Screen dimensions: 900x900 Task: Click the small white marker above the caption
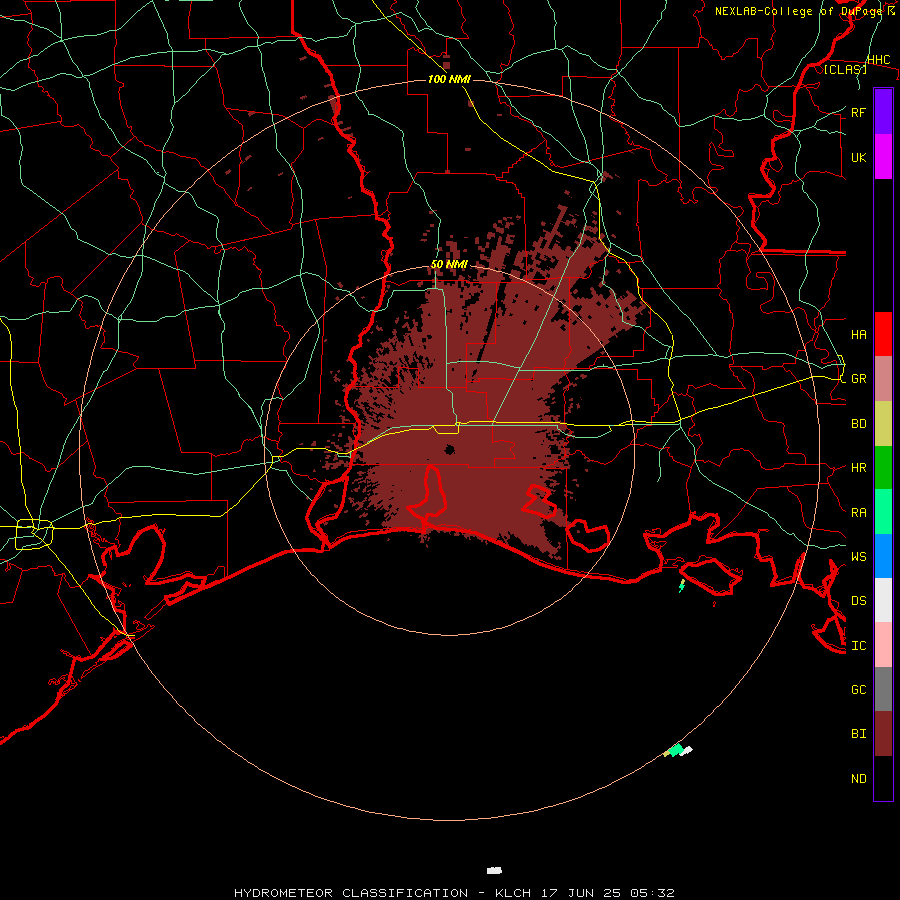494,871
